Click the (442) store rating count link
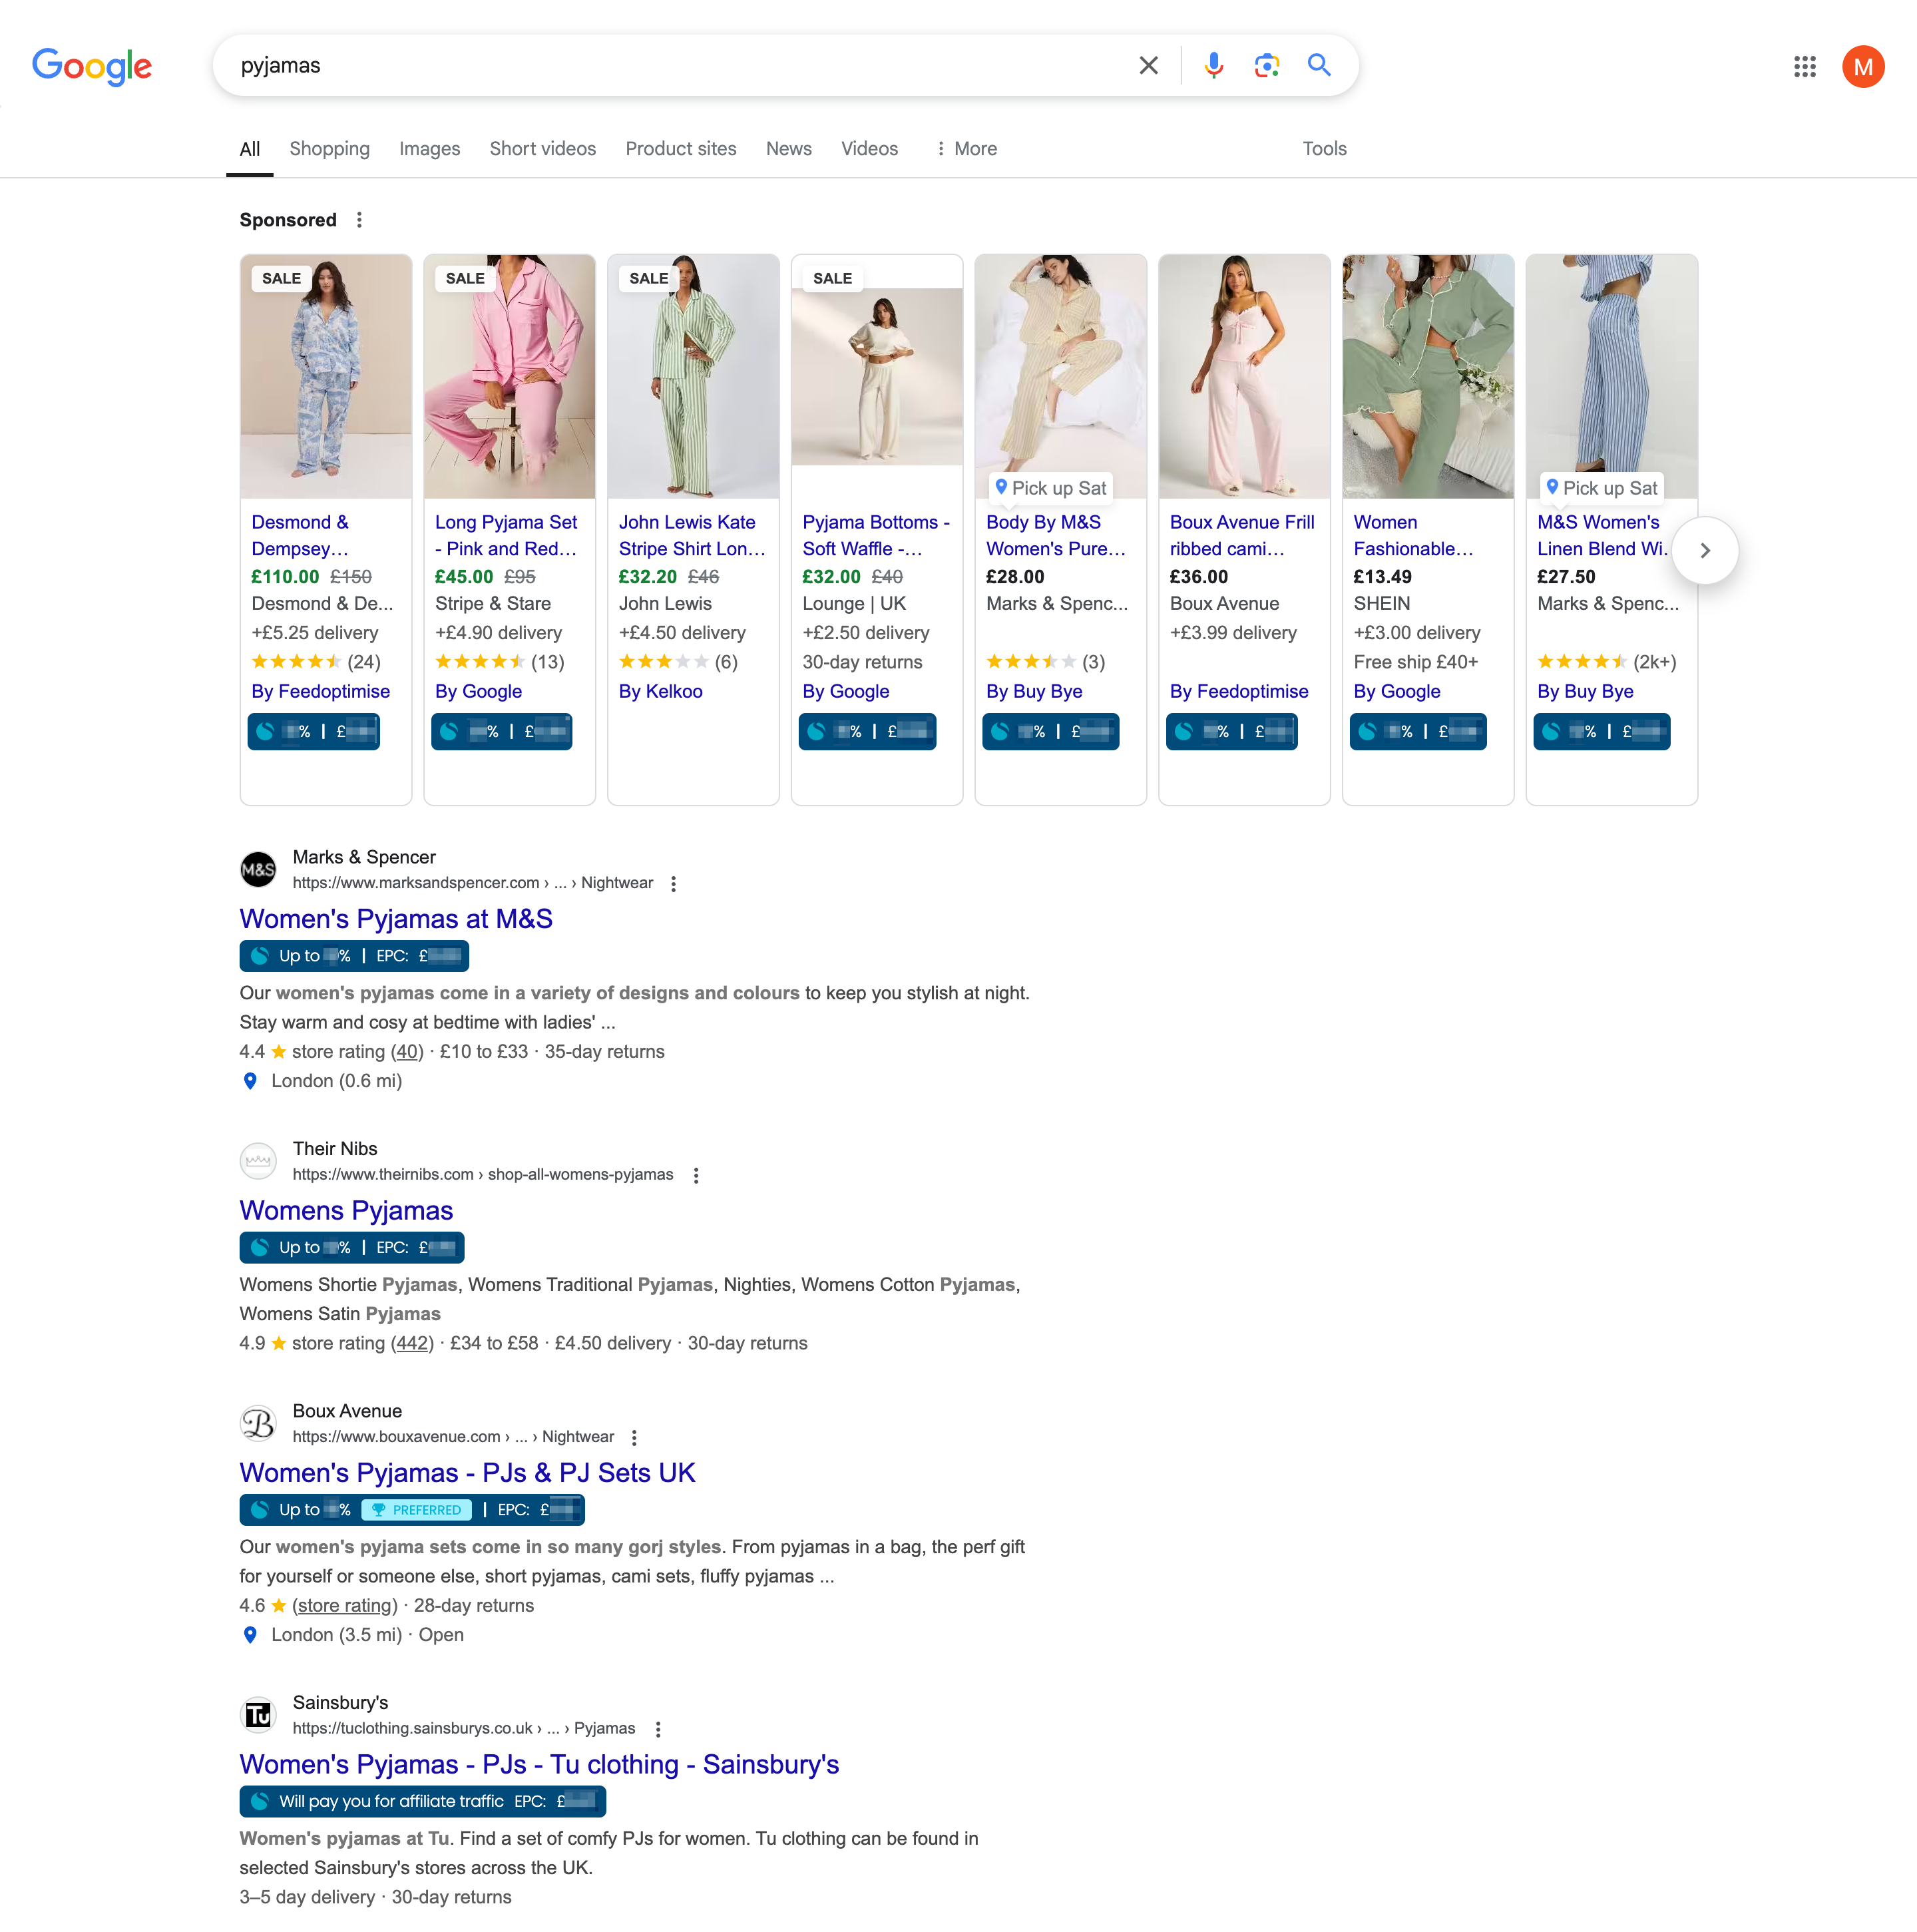 click(x=412, y=1344)
